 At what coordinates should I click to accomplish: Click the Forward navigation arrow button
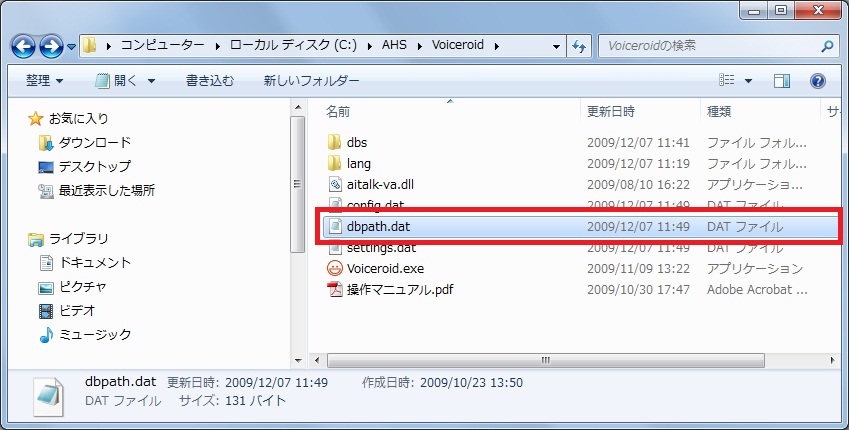click(x=51, y=46)
